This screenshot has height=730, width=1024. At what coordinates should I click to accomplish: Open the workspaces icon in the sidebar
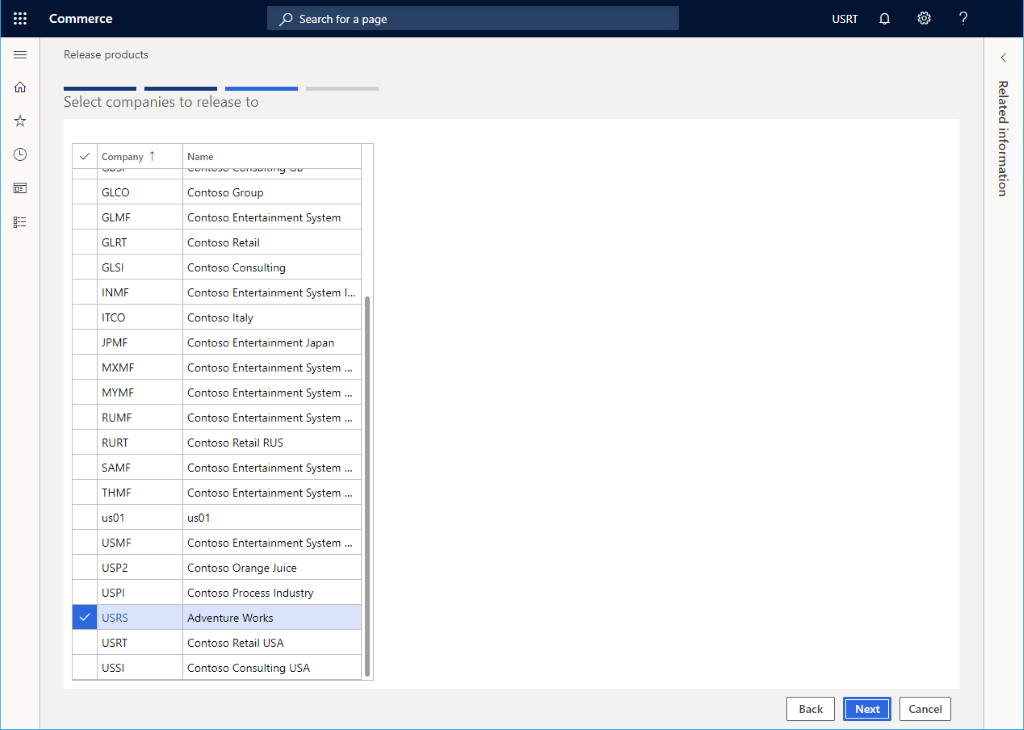click(19, 187)
